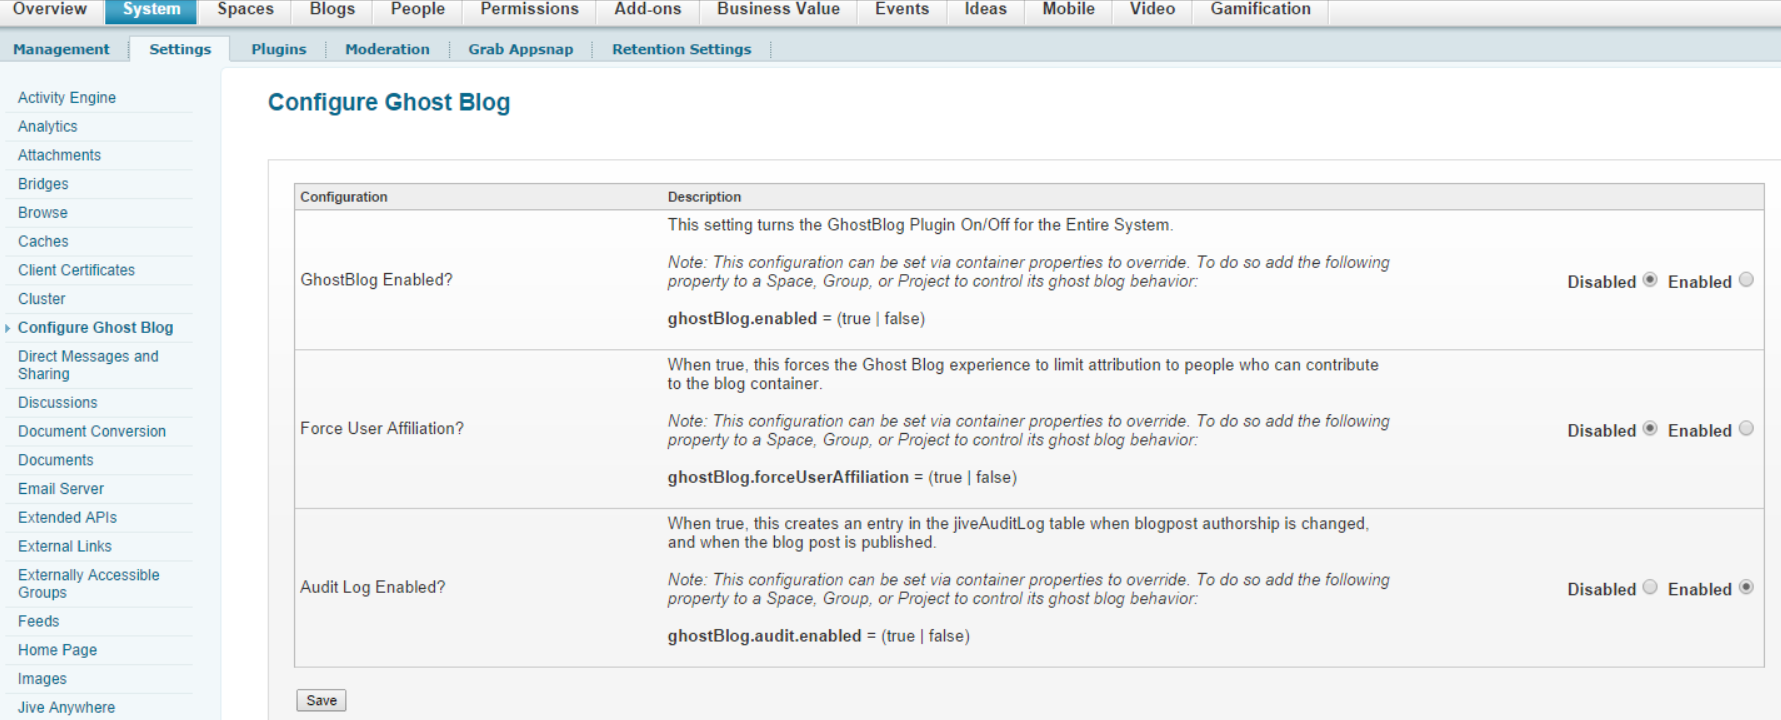Screen dimensions: 1781x720
Task: Click the ghostBlog.audit.enabled property text
Action: point(764,636)
